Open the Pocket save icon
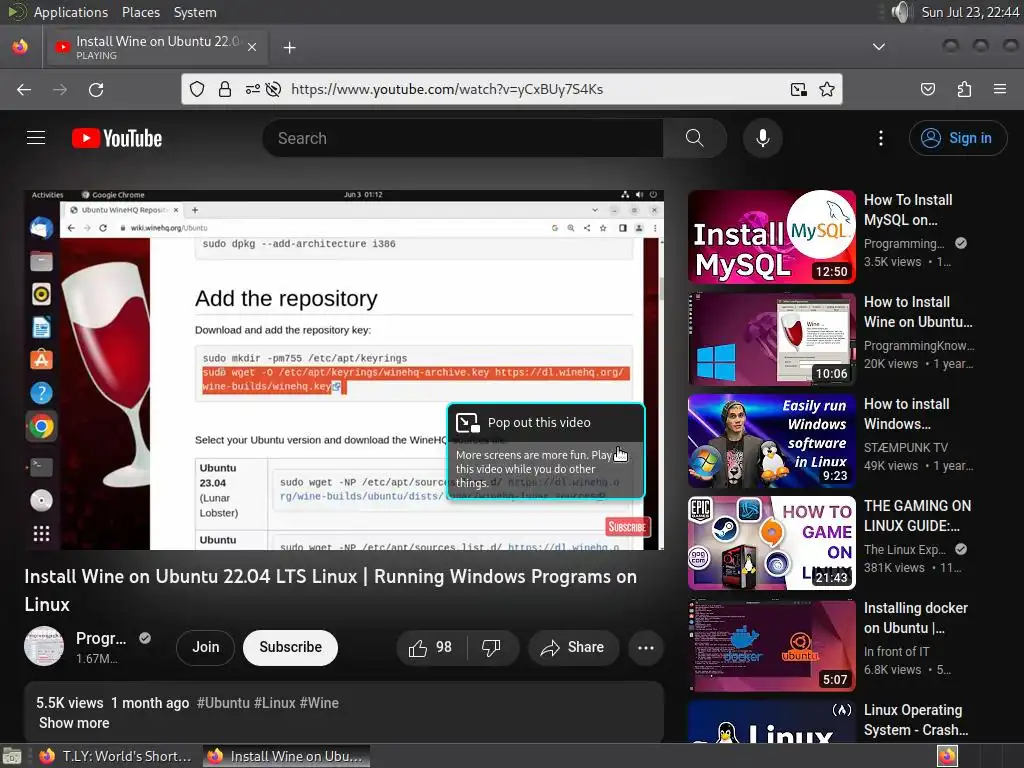This screenshot has height=768, width=1024. 928,89
